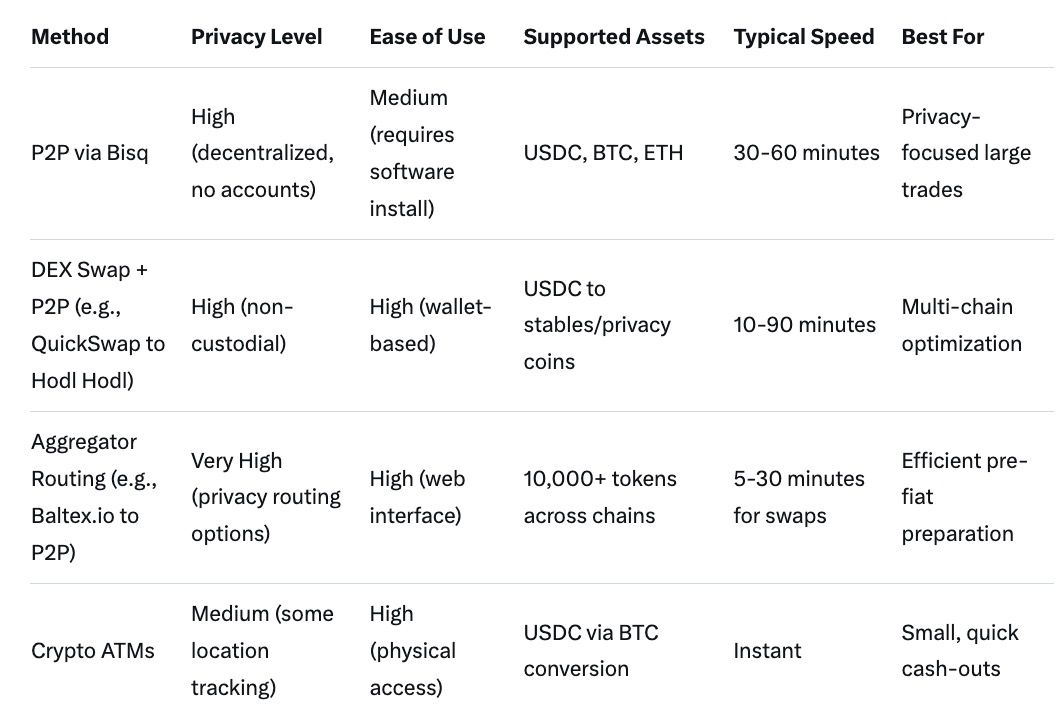
Task: Select the Supported Assets column header
Action: pos(613,37)
